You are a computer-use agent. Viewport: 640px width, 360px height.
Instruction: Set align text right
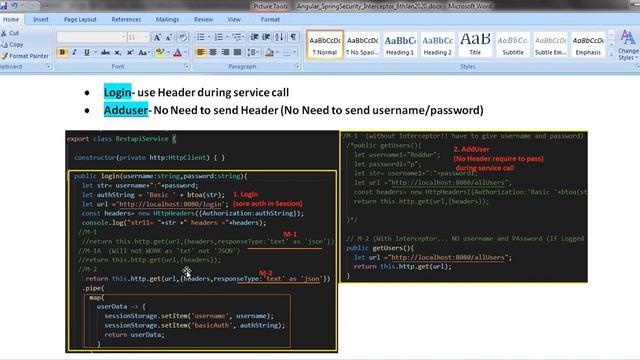(225, 53)
